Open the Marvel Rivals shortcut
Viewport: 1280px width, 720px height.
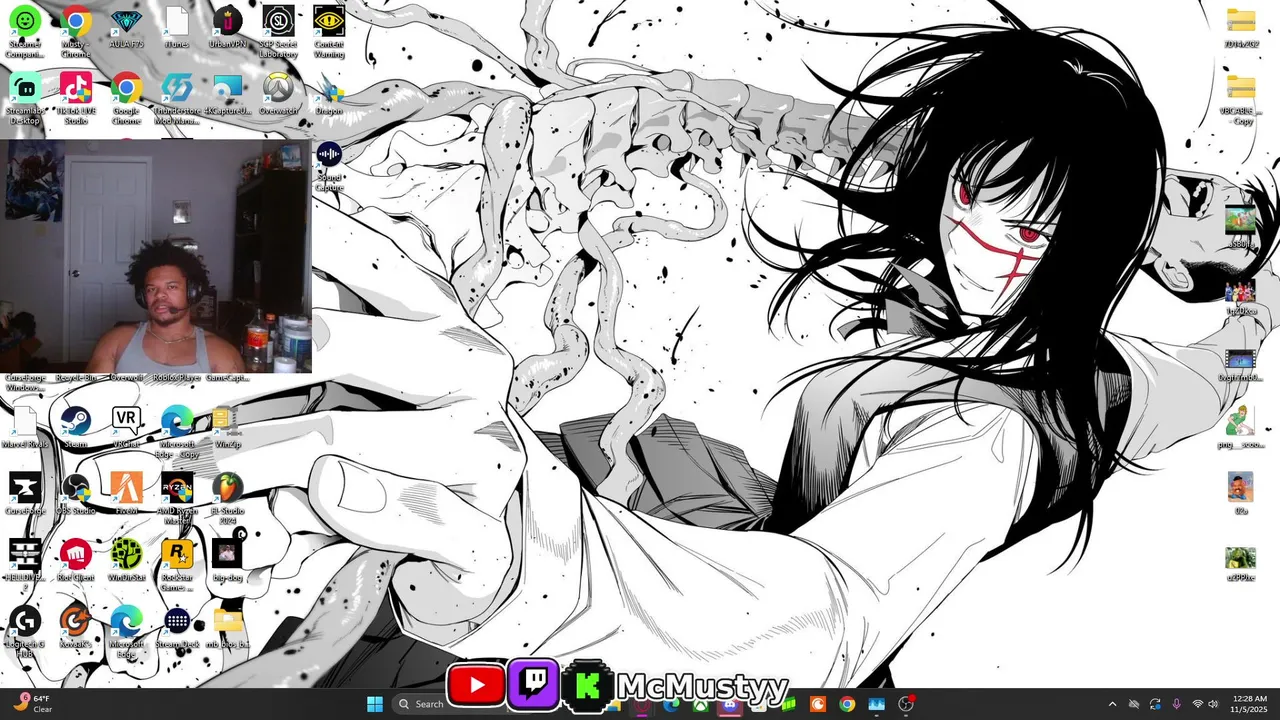(25, 427)
